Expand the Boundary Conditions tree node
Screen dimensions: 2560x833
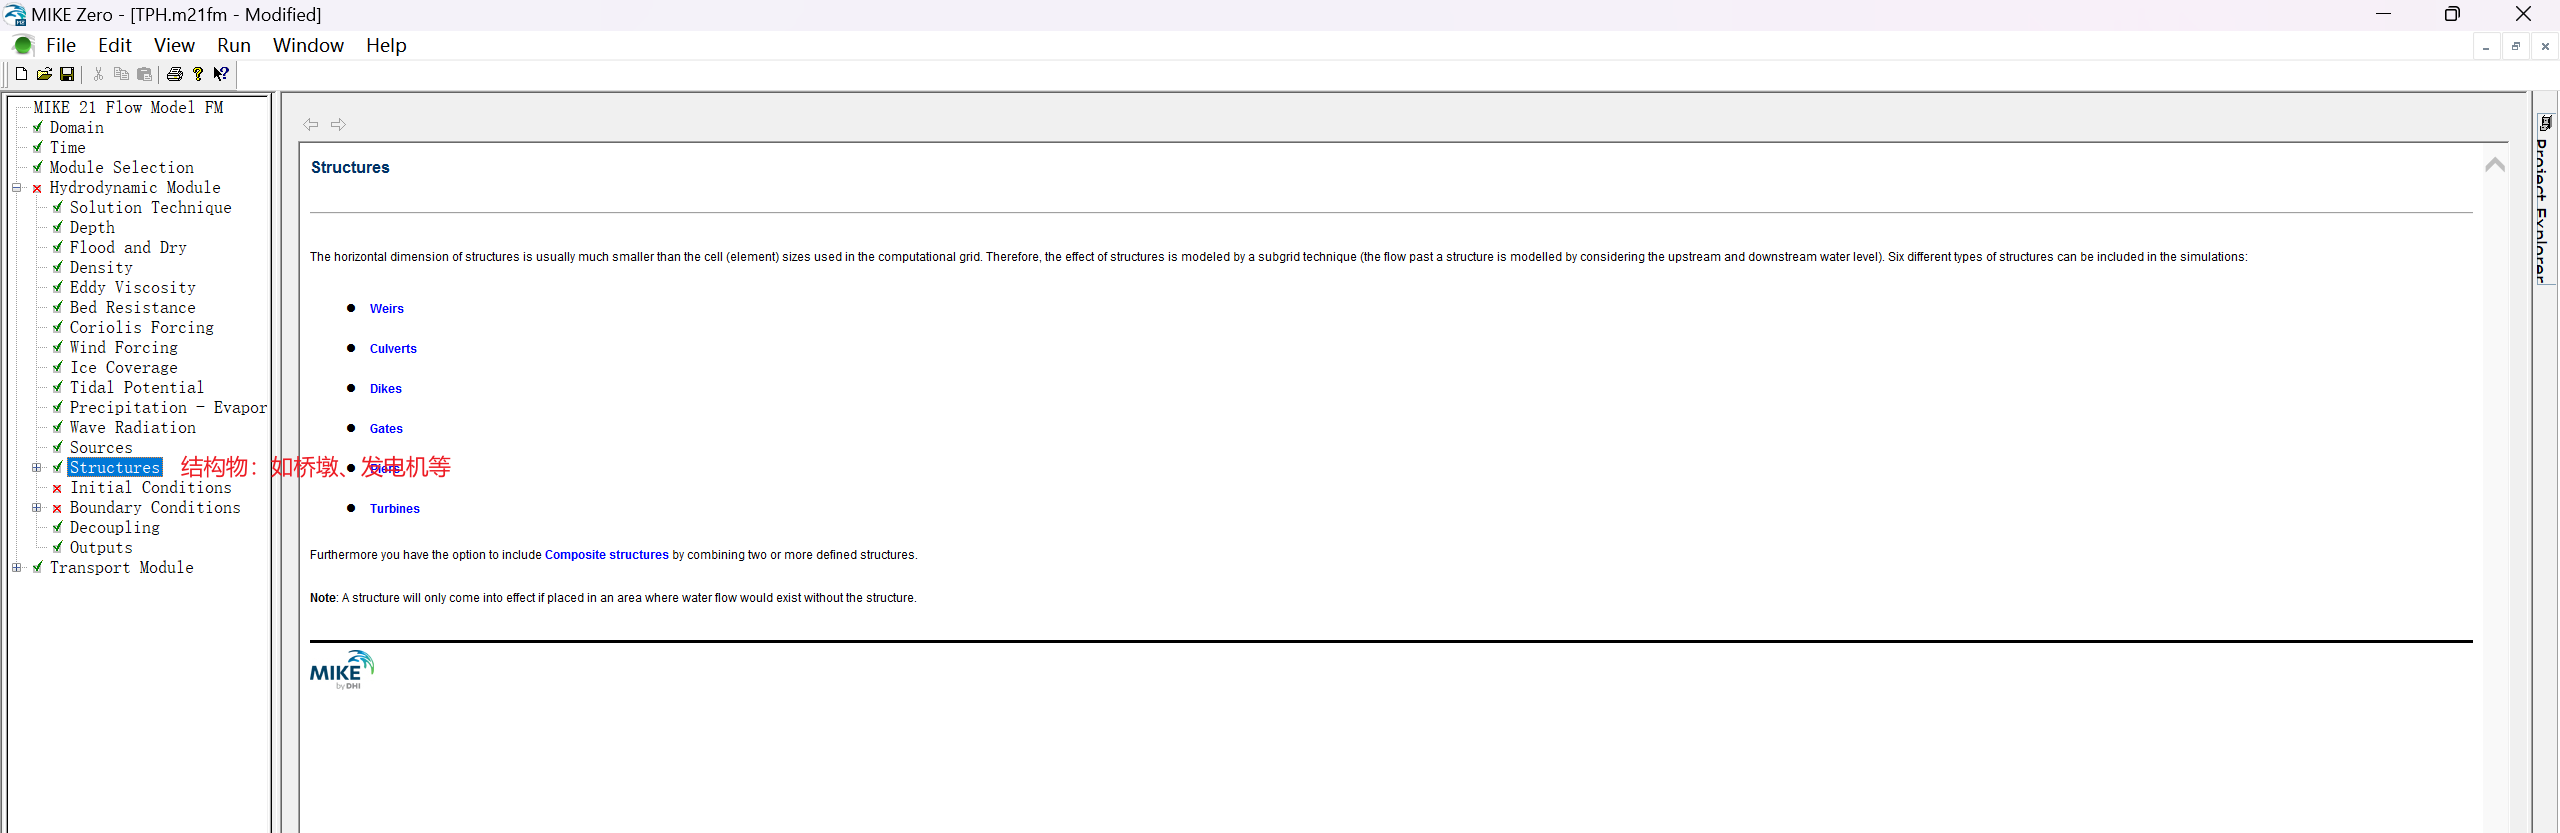(x=37, y=508)
